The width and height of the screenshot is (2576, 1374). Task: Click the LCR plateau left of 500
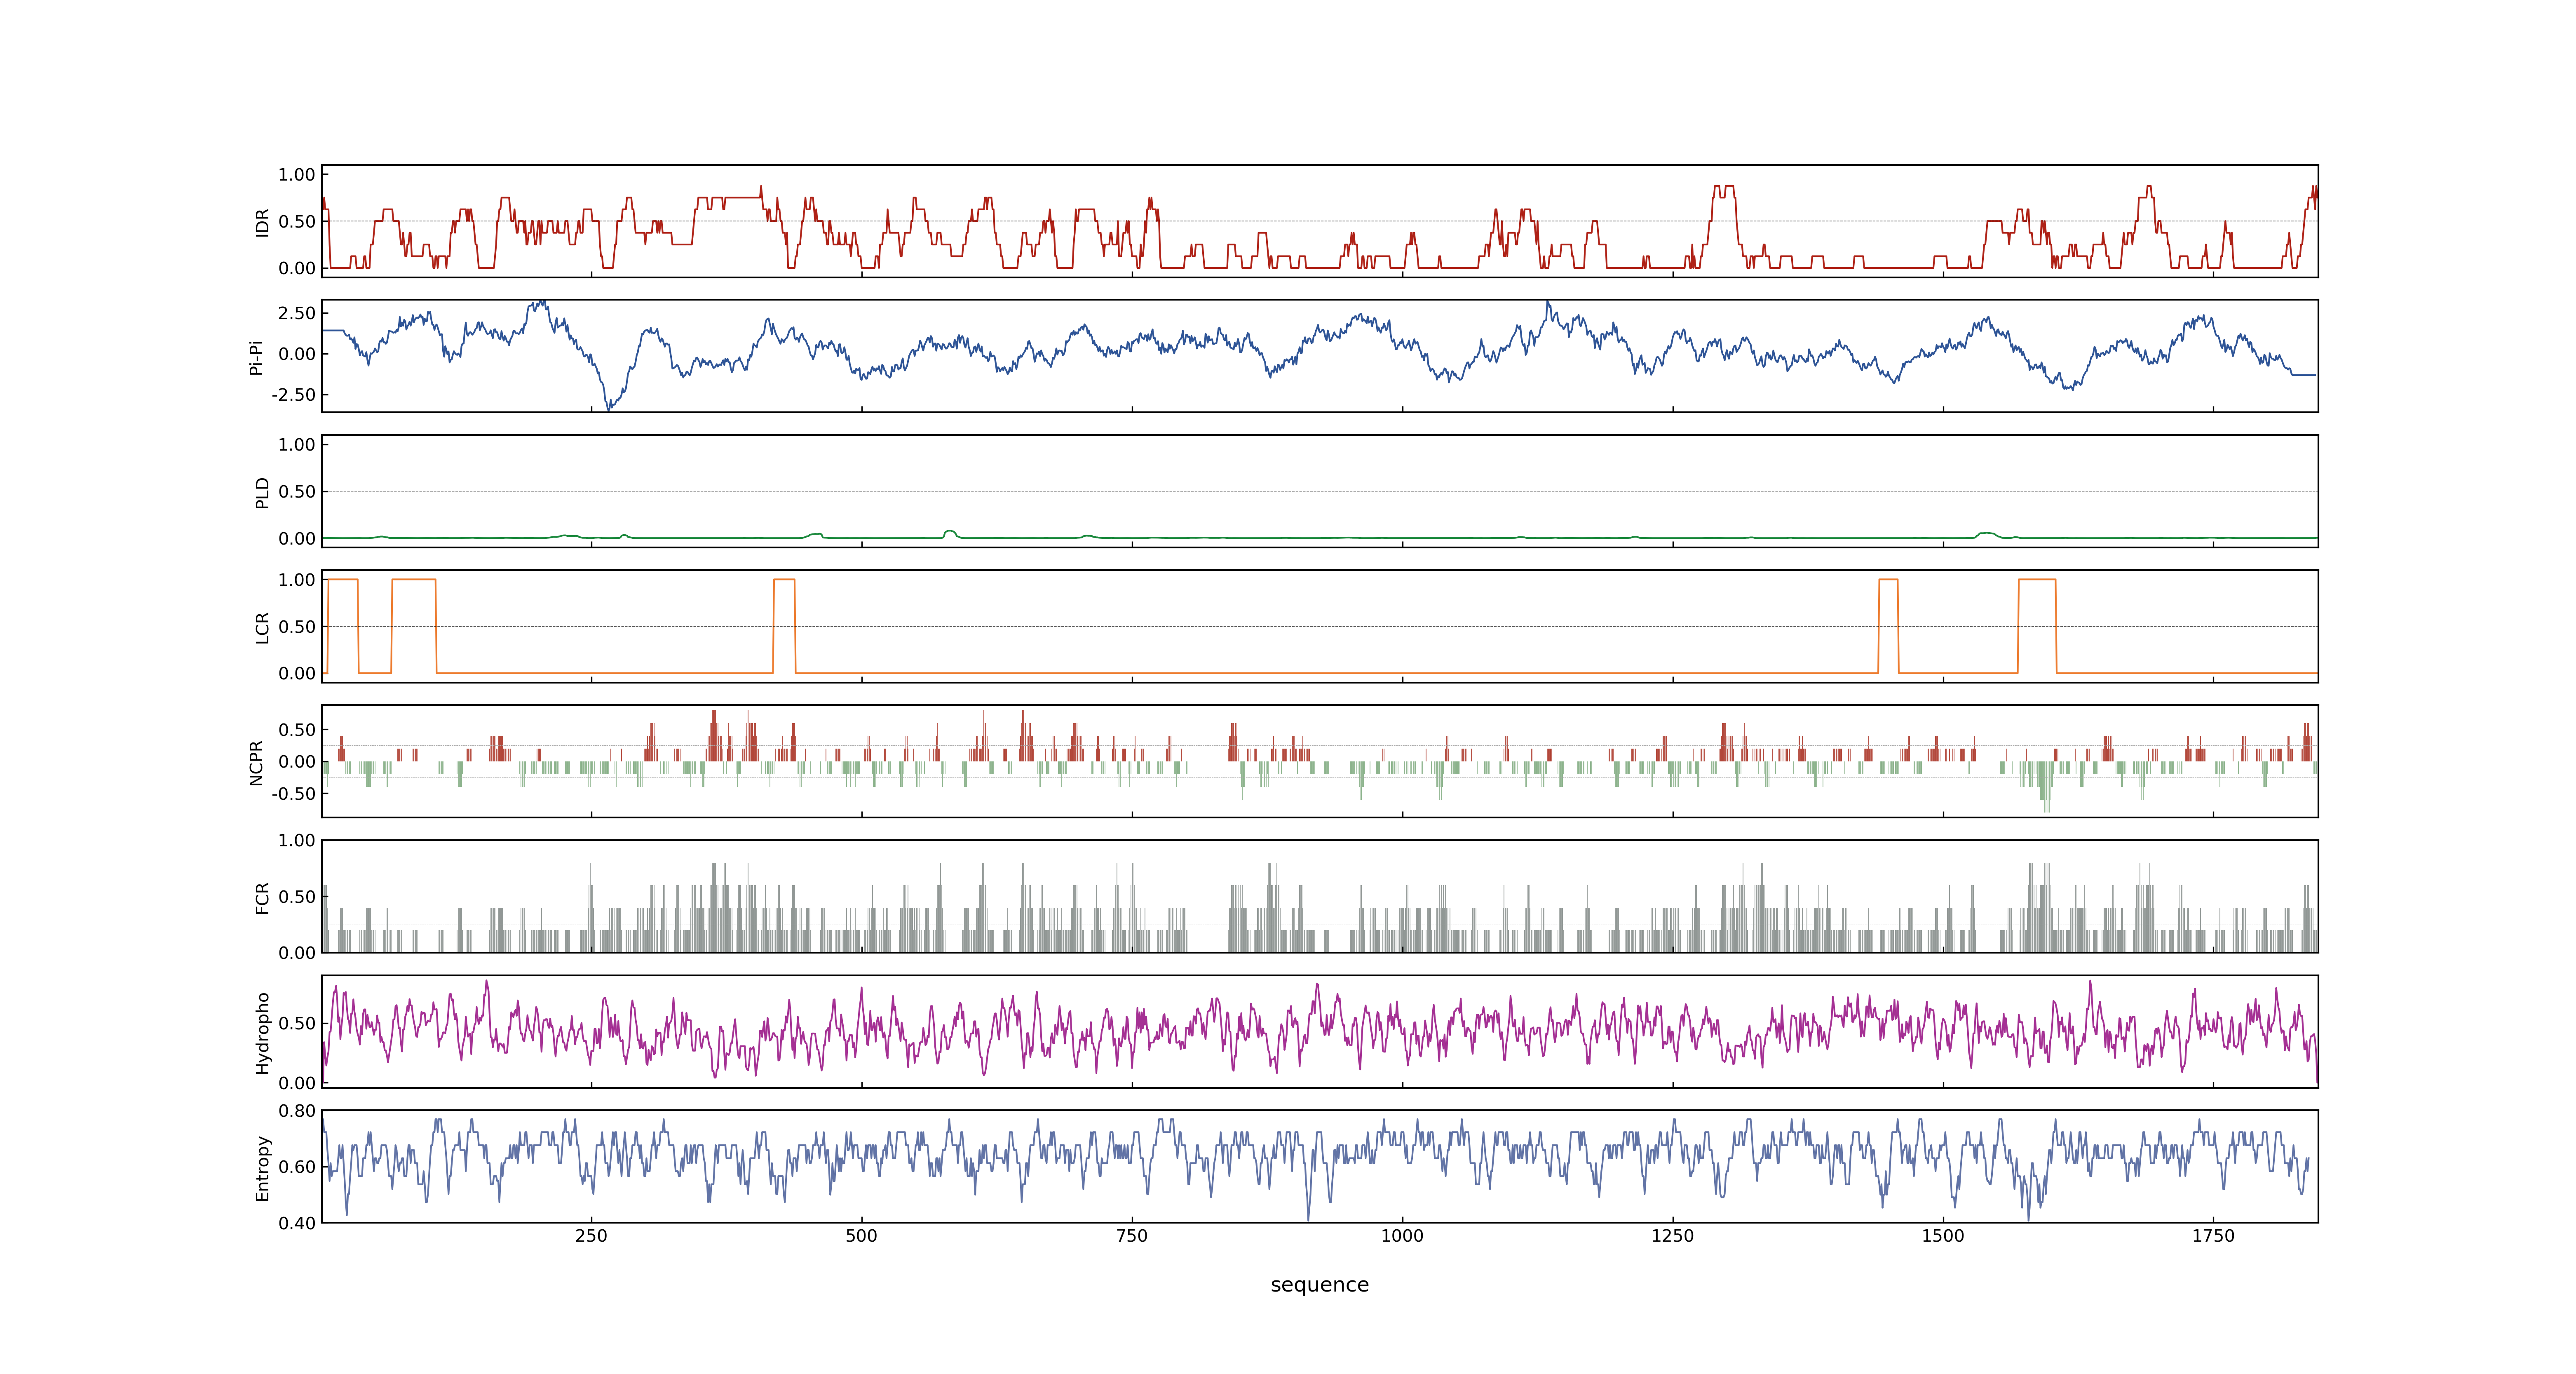[784, 580]
